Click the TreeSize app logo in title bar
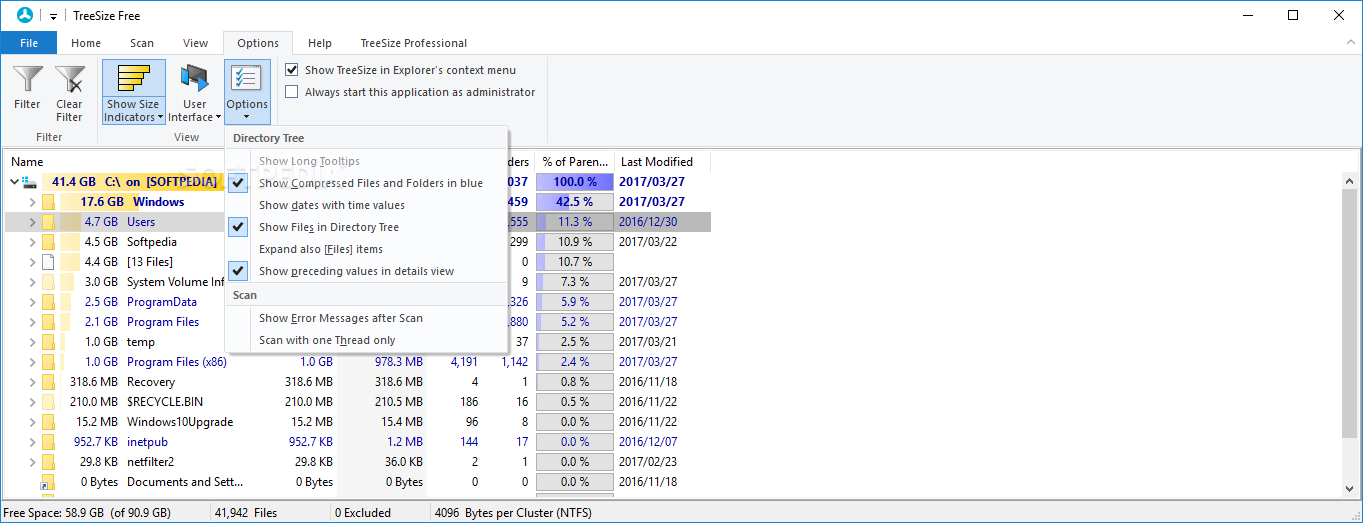The width and height of the screenshot is (1363, 523). pos(26,15)
